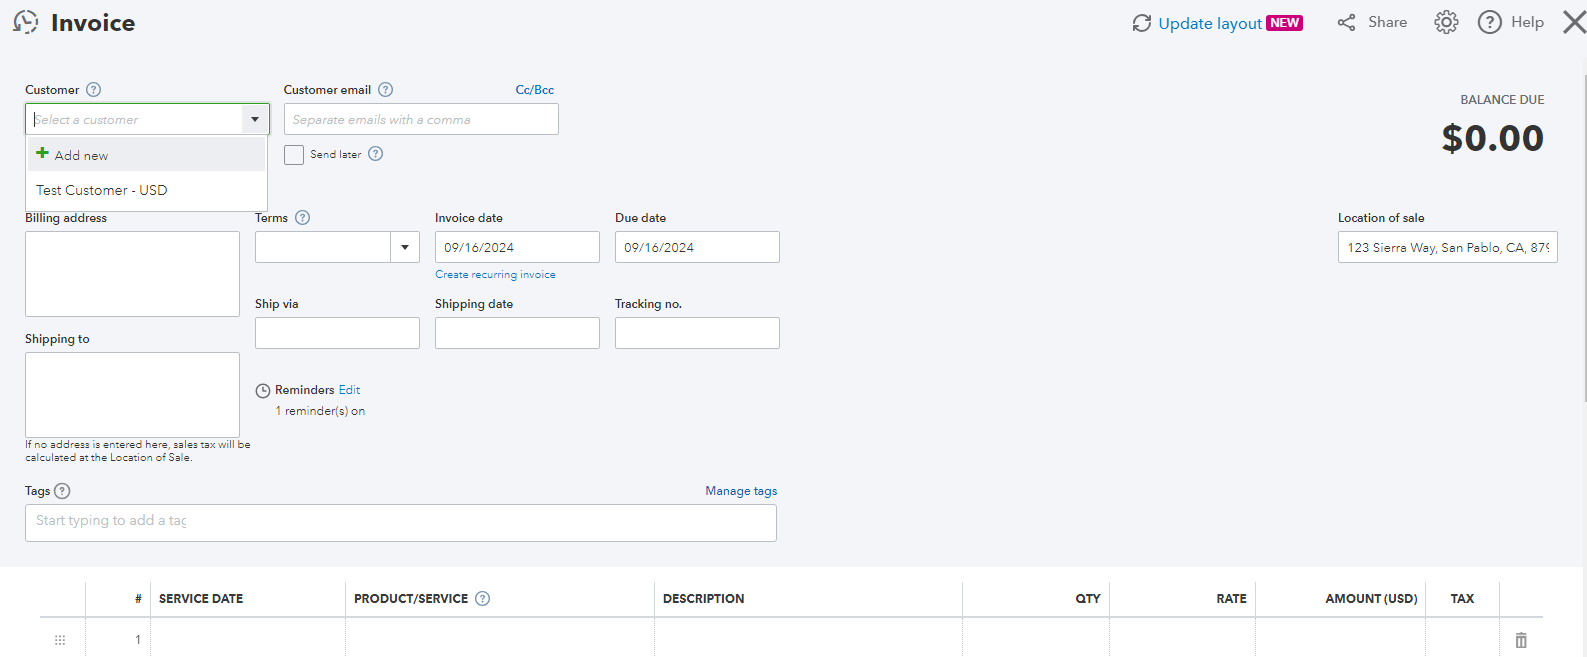1587x657 pixels.
Task: Click the Edit reminders link
Action: pos(349,390)
